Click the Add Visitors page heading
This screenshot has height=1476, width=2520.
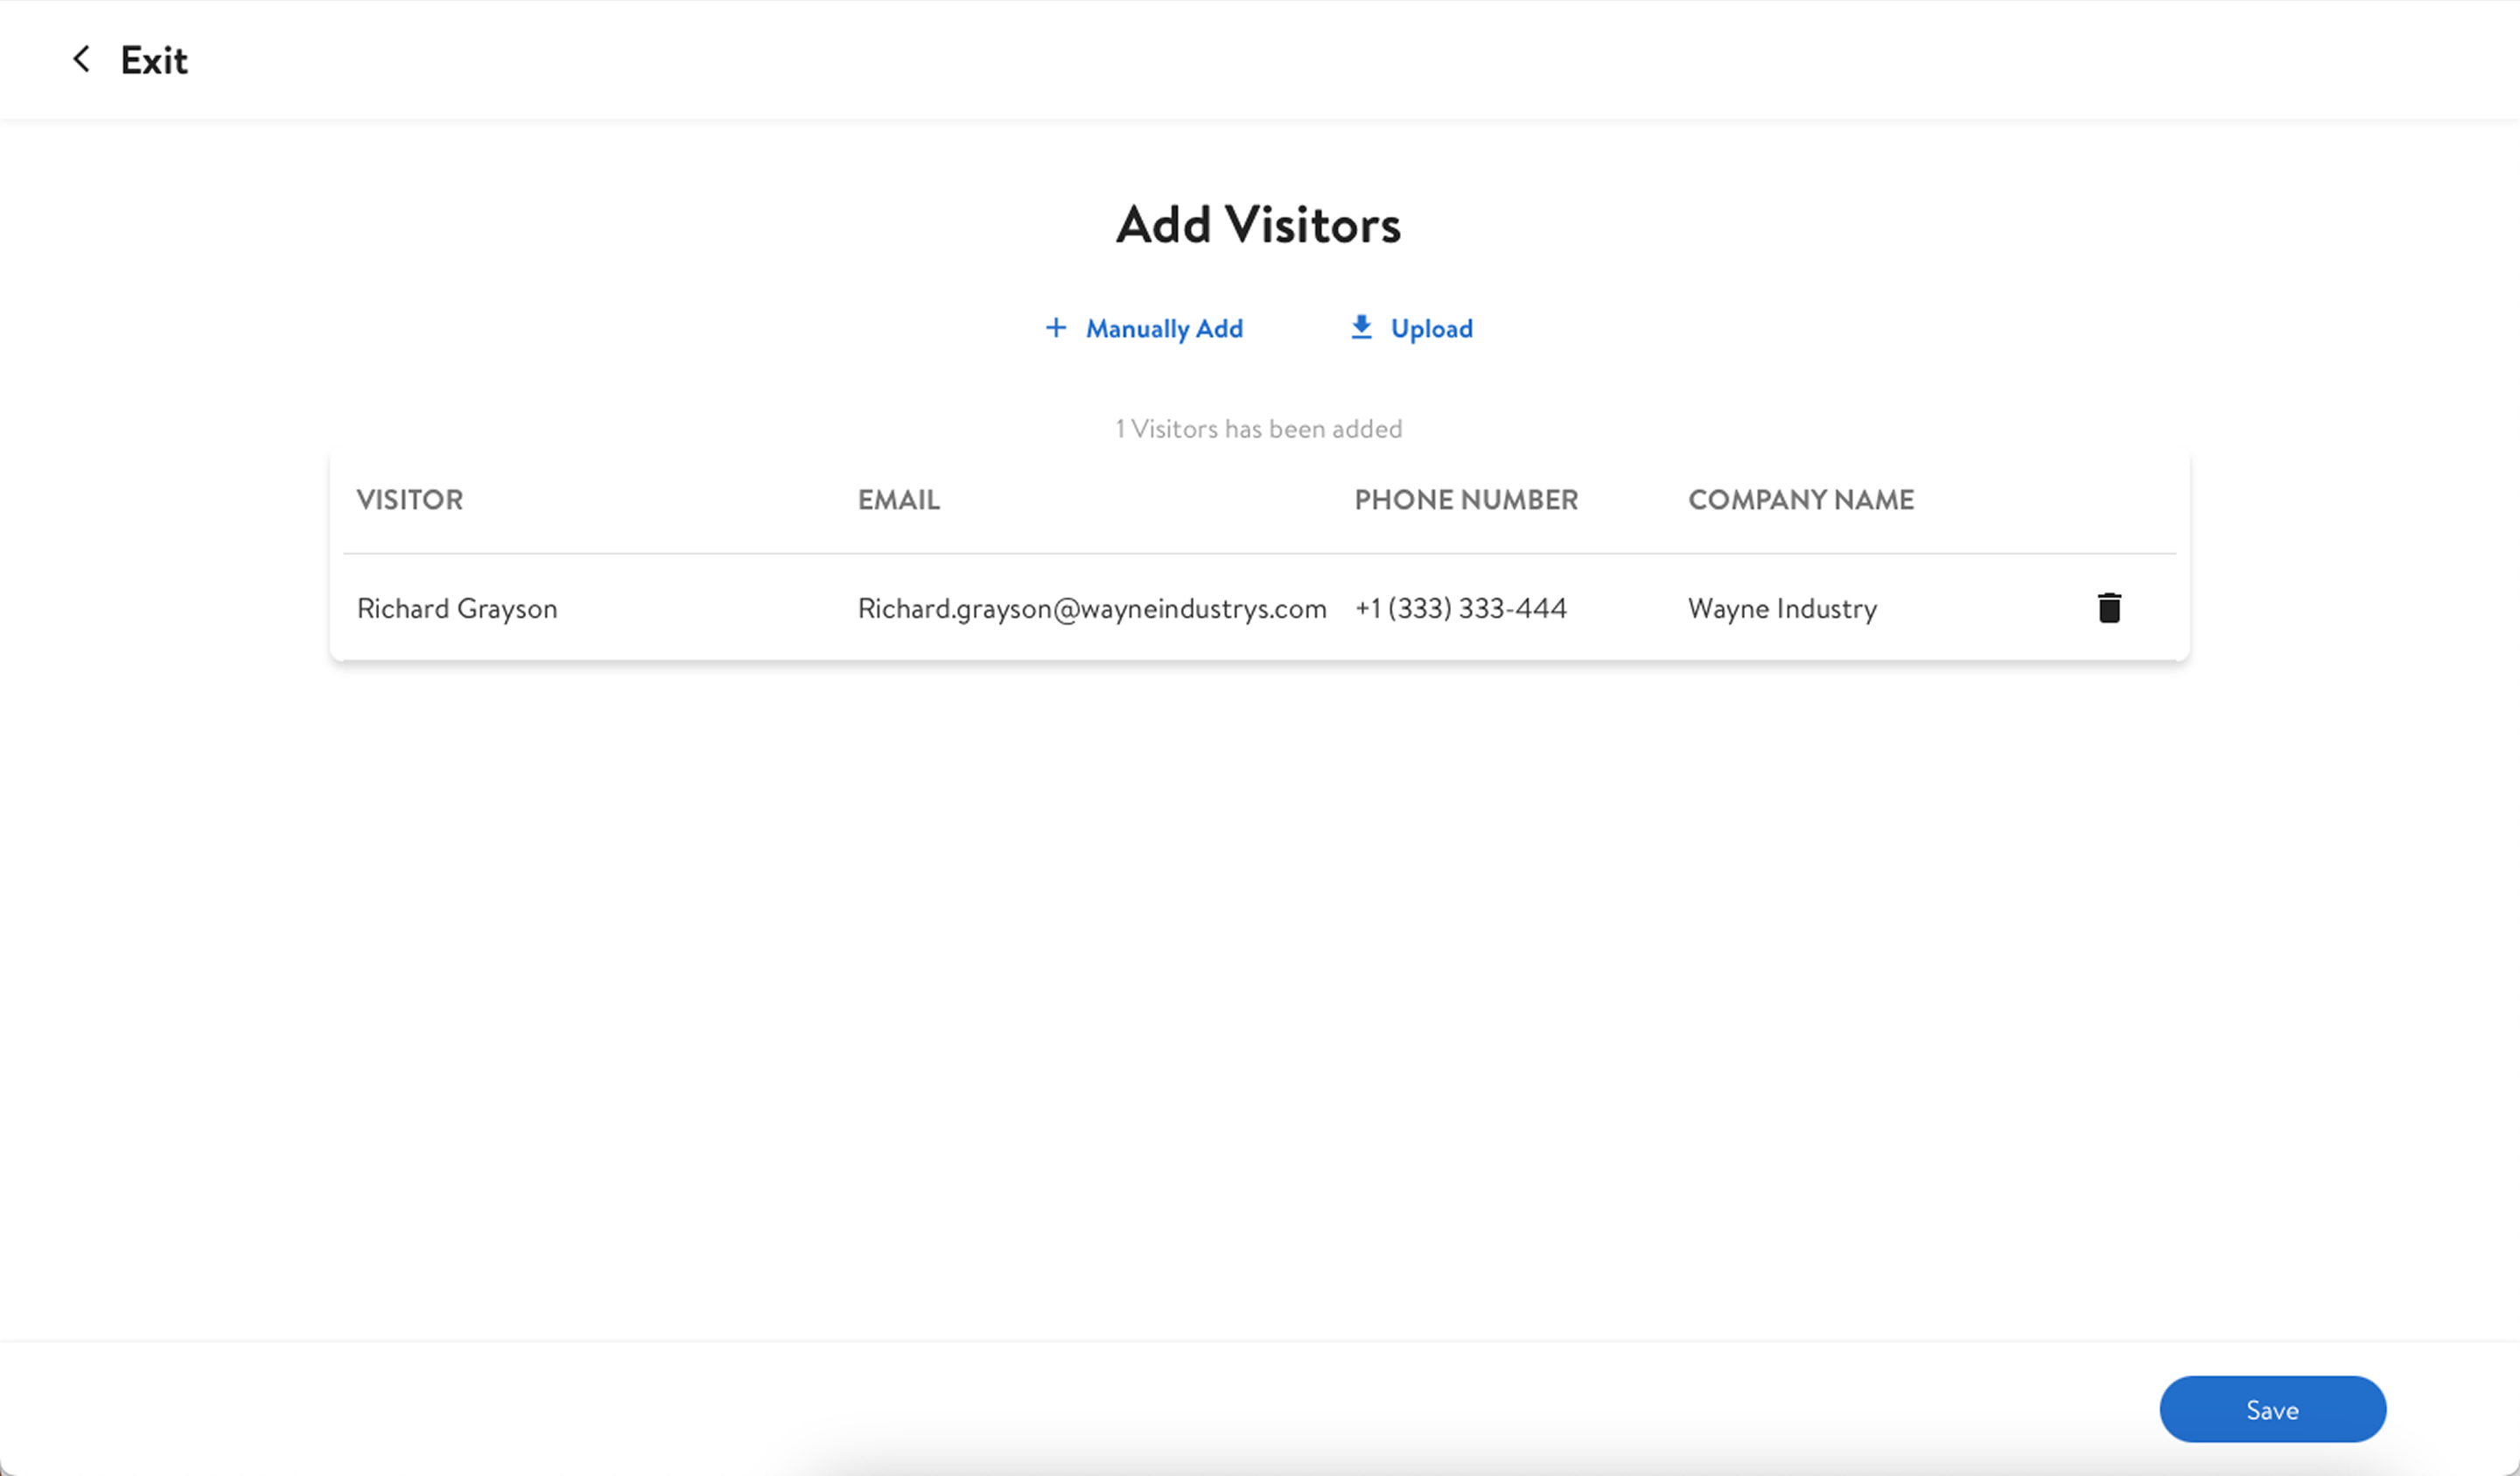[1259, 224]
